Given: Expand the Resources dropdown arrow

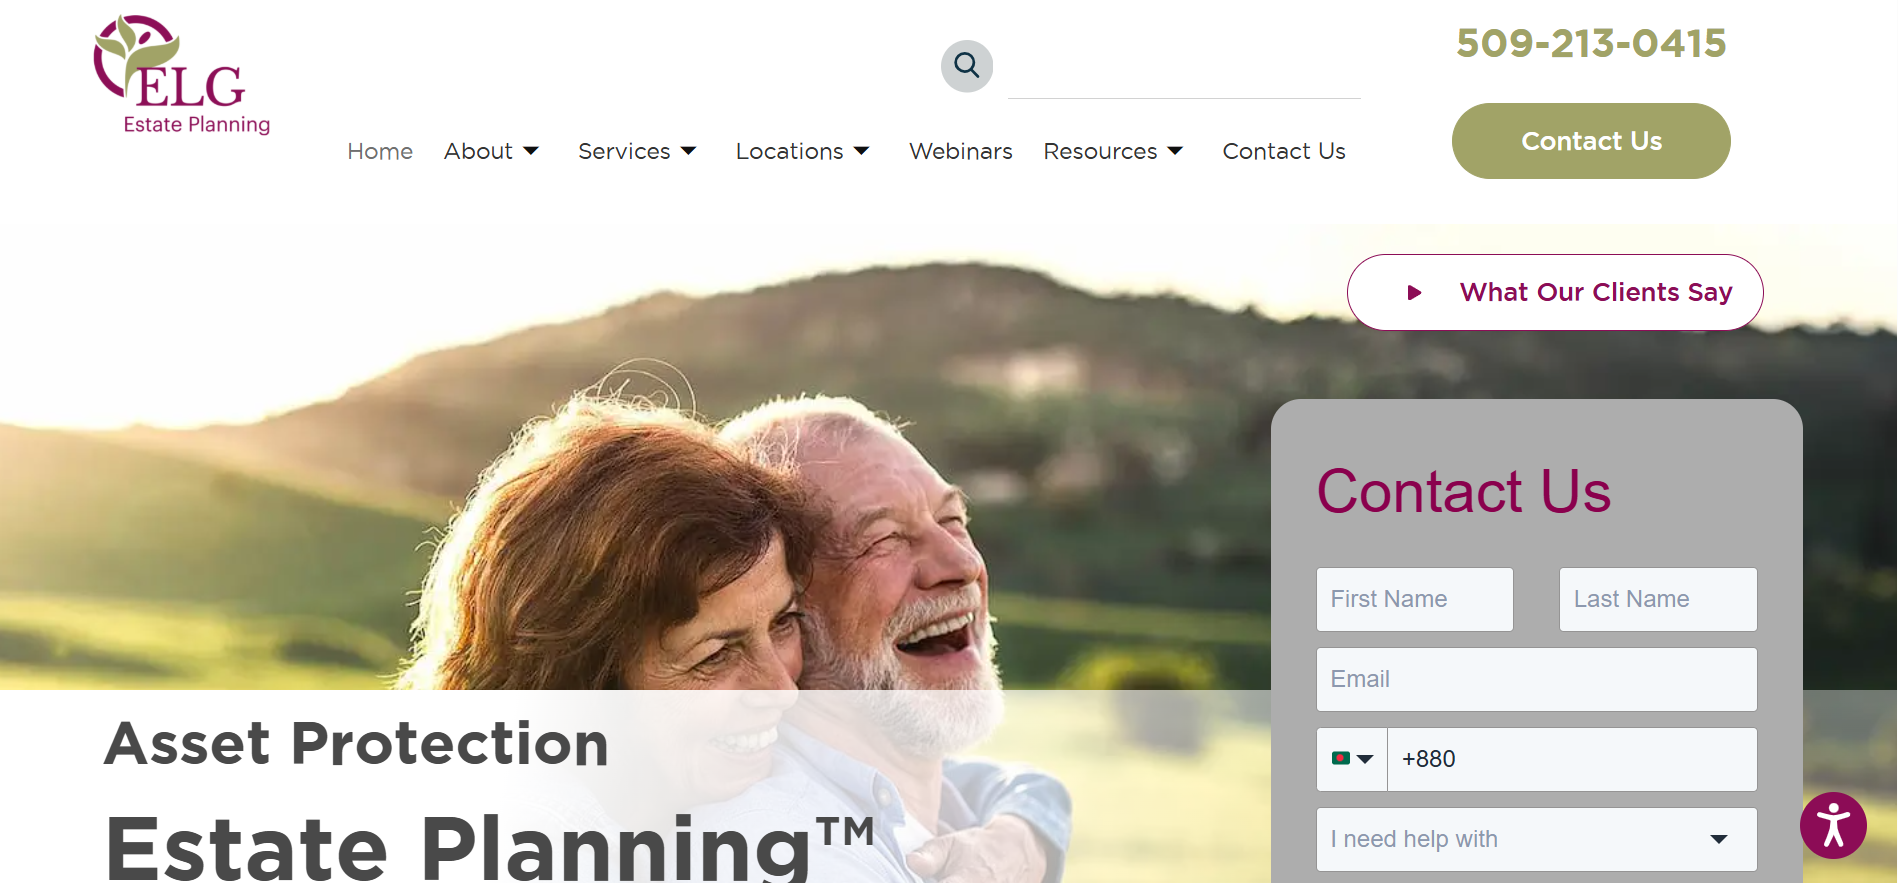Looking at the screenshot, I should click(1175, 151).
